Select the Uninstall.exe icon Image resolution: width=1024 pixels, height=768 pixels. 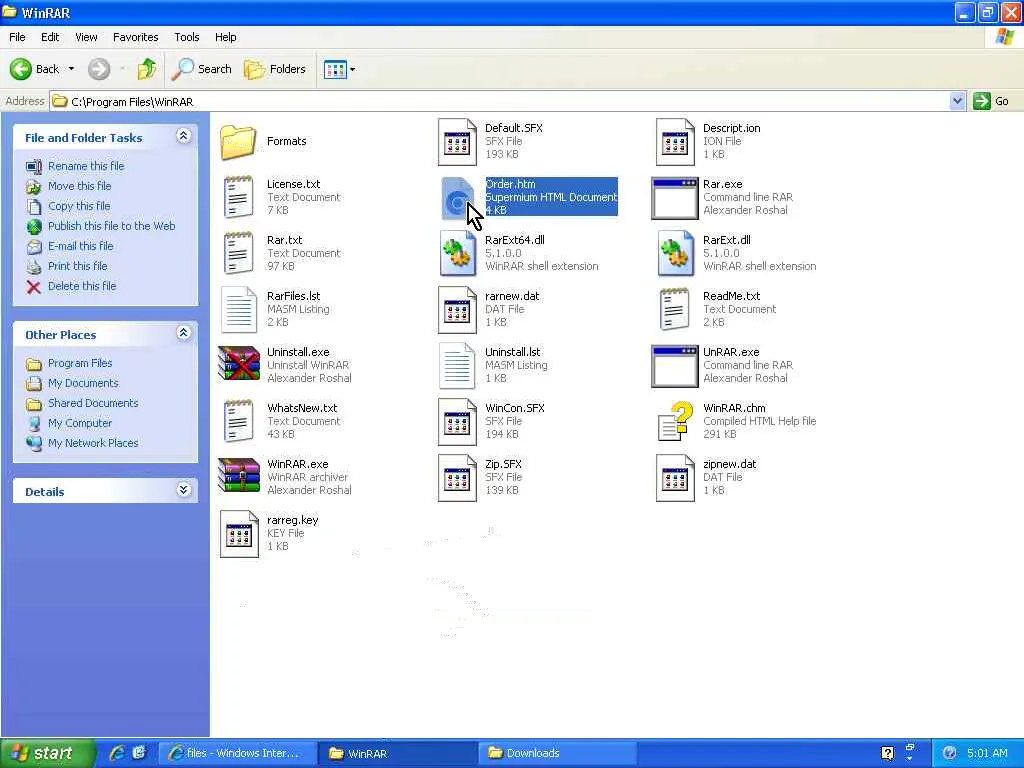(x=238, y=363)
